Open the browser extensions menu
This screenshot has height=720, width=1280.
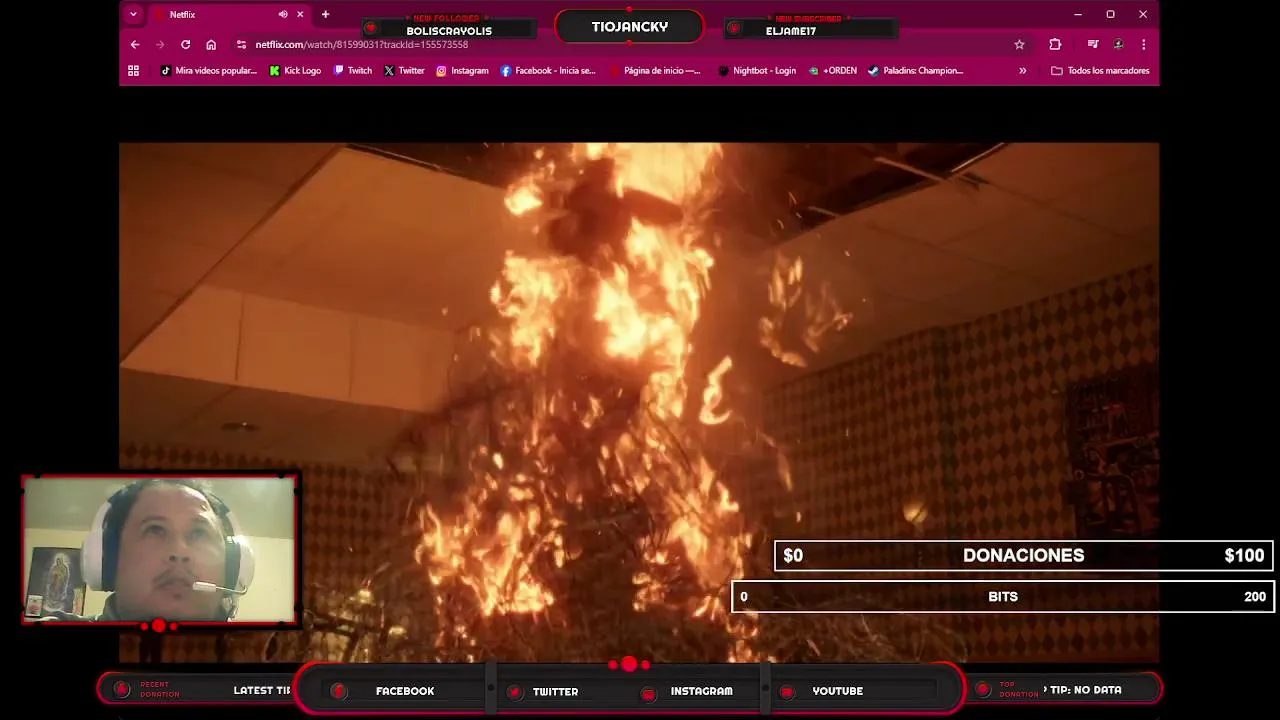click(1055, 45)
